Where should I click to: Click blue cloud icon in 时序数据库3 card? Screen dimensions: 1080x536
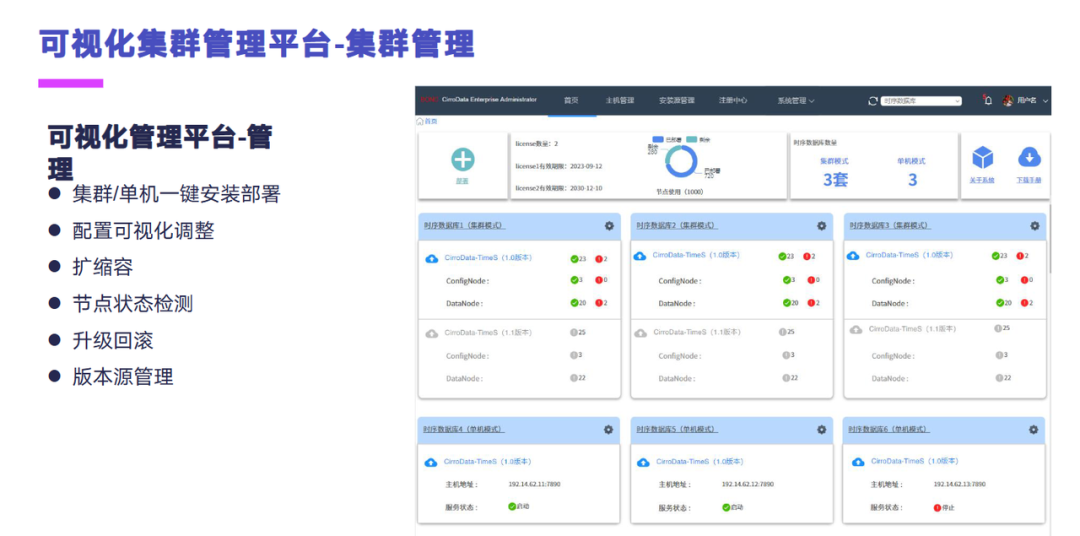pyautogui.click(x=853, y=256)
